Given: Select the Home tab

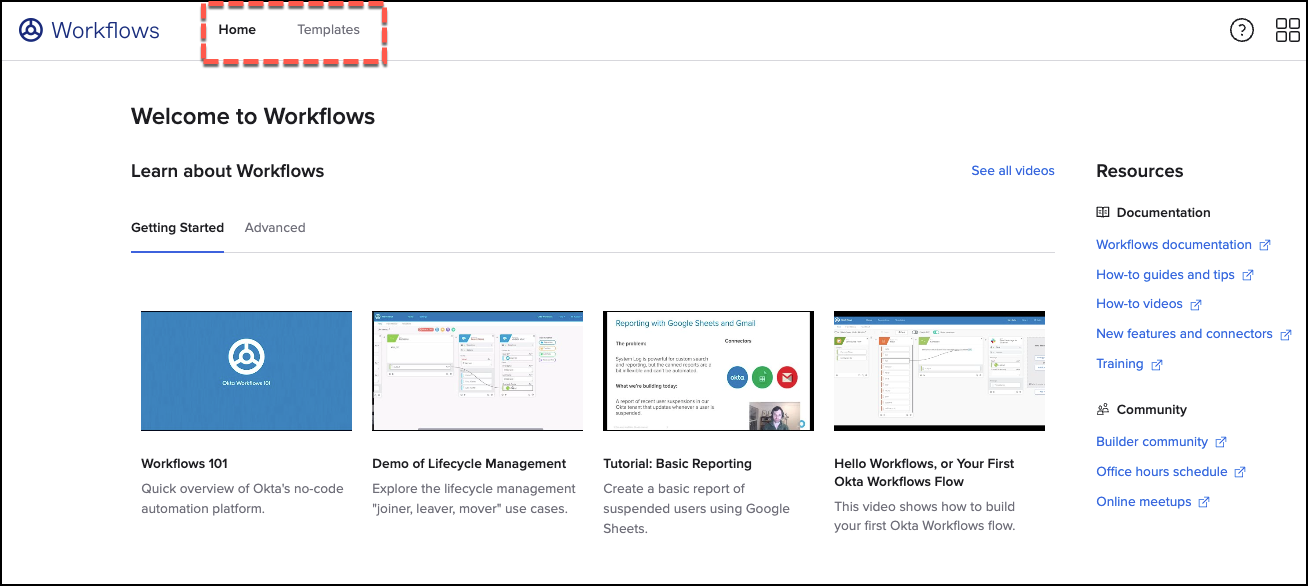Looking at the screenshot, I should (237, 29).
